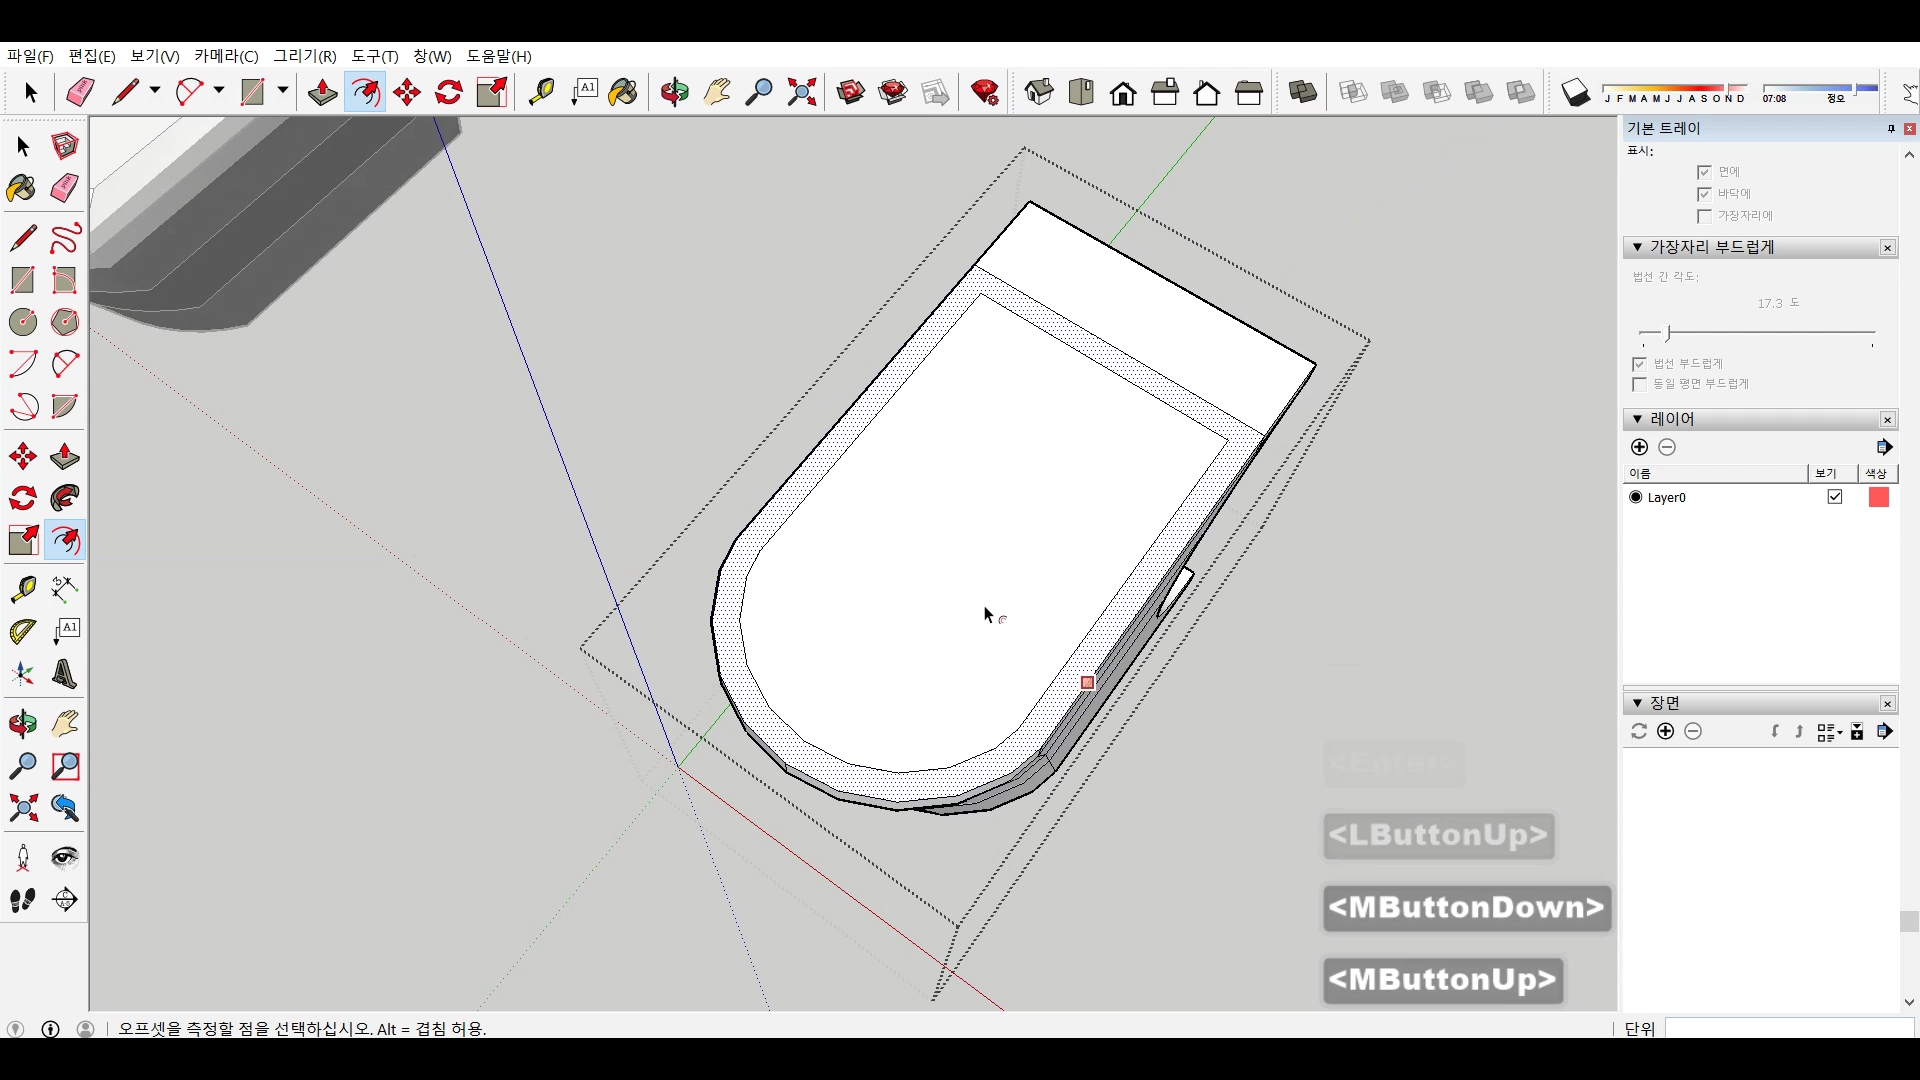The height and width of the screenshot is (1080, 1920).
Task: Choose the Follow Me tool in left toolbar
Action: click(x=65, y=498)
